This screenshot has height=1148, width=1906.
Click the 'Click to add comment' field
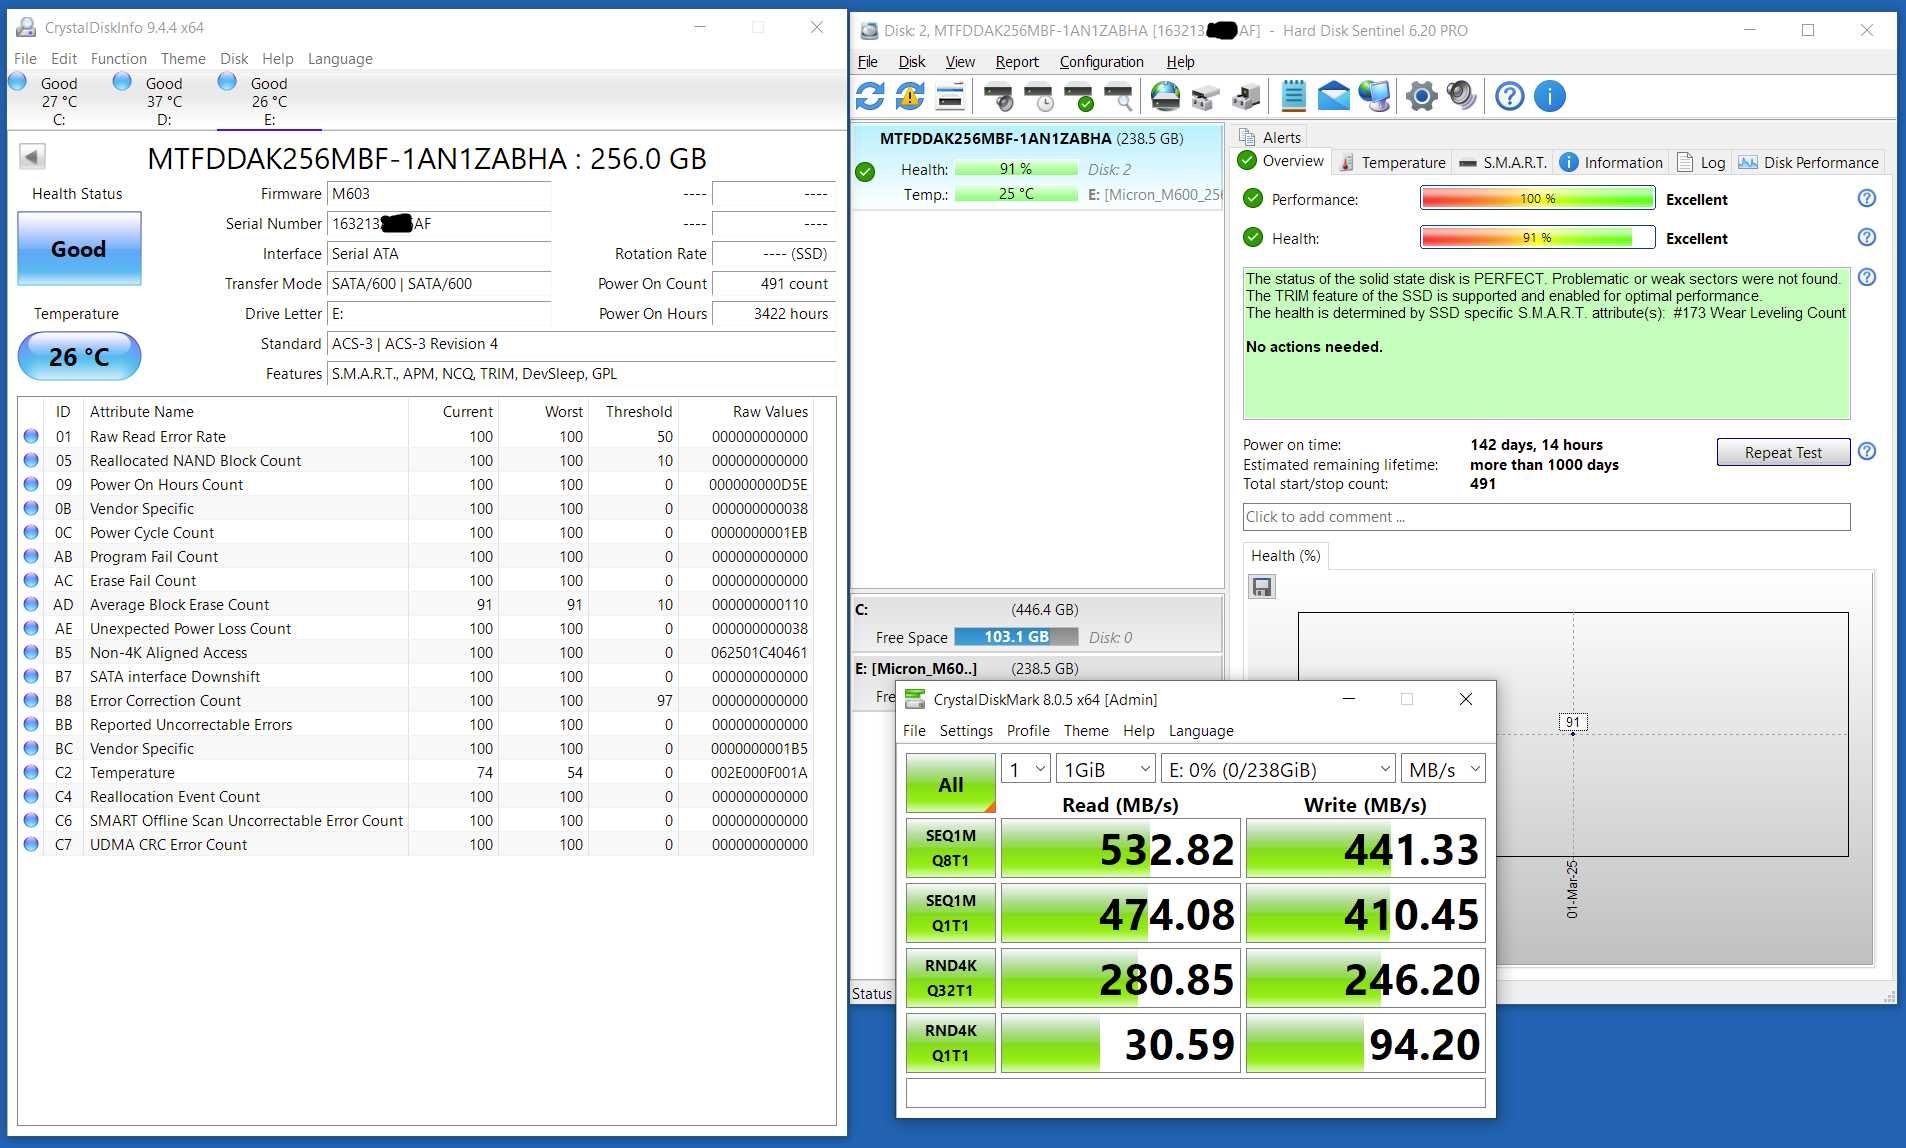click(1546, 516)
